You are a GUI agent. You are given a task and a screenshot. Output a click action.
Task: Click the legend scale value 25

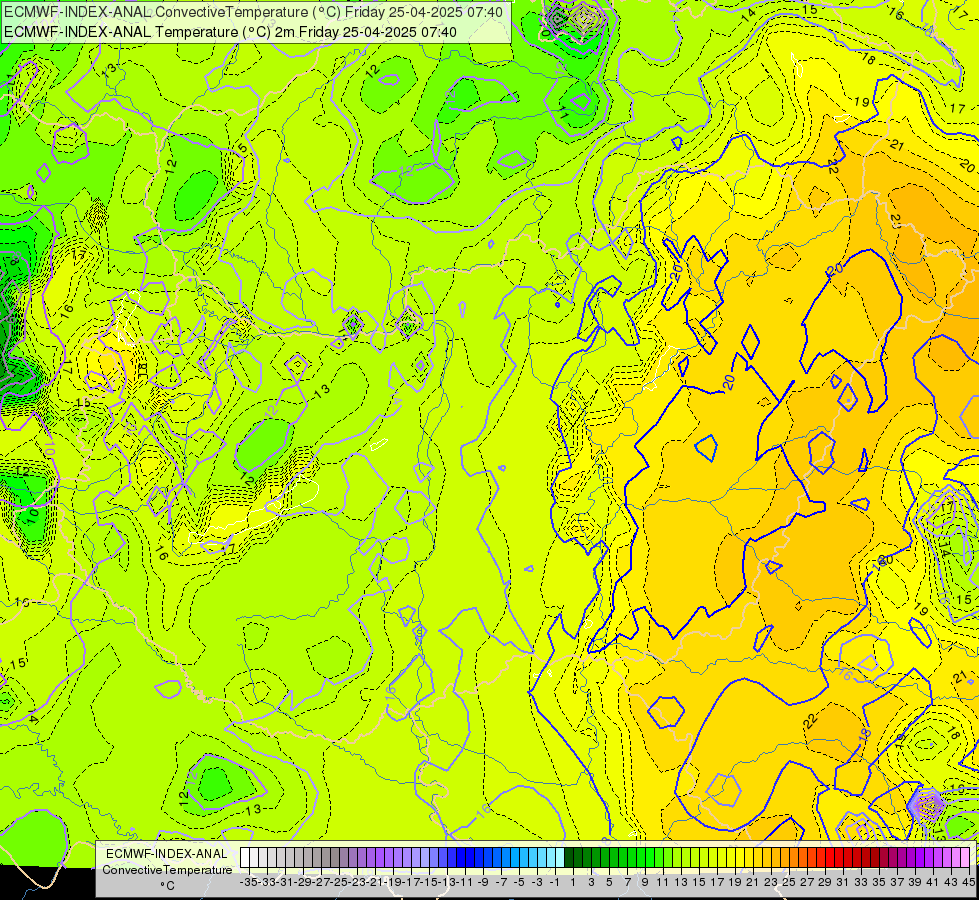pos(788,882)
